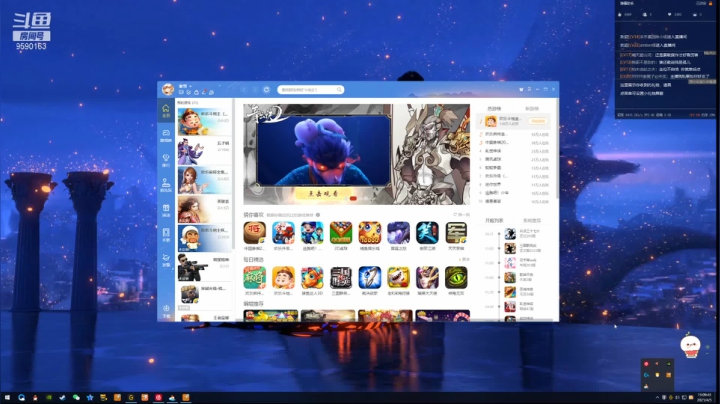720x404 pixels.
Task: Launch the orange fishing game icon
Action: click(370, 233)
